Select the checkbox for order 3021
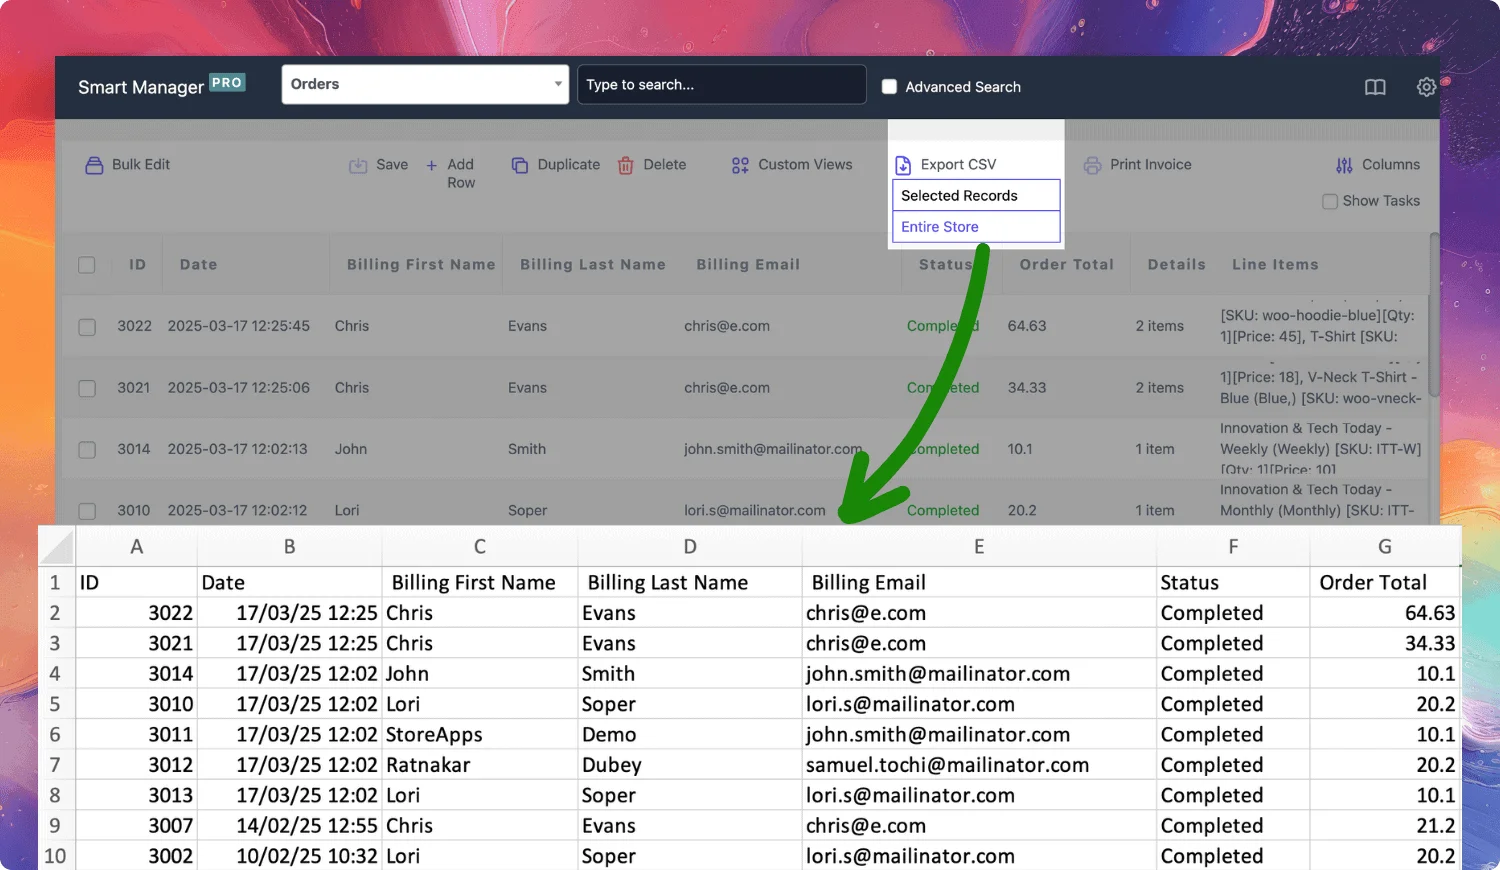The image size is (1500, 870). click(87, 388)
